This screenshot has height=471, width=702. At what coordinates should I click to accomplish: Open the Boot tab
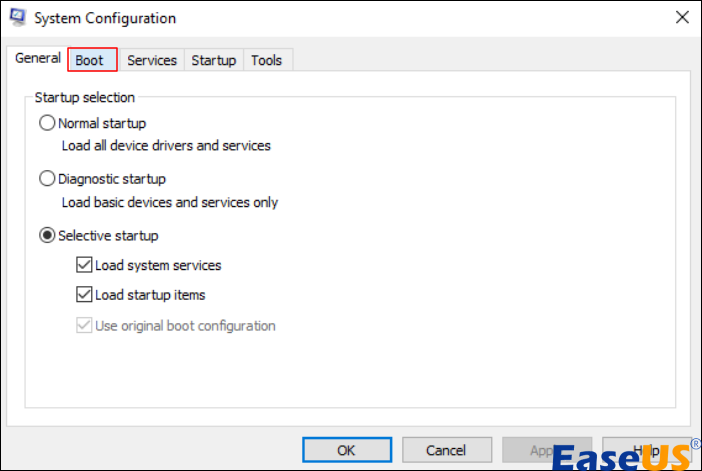click(x=90, y=60)
